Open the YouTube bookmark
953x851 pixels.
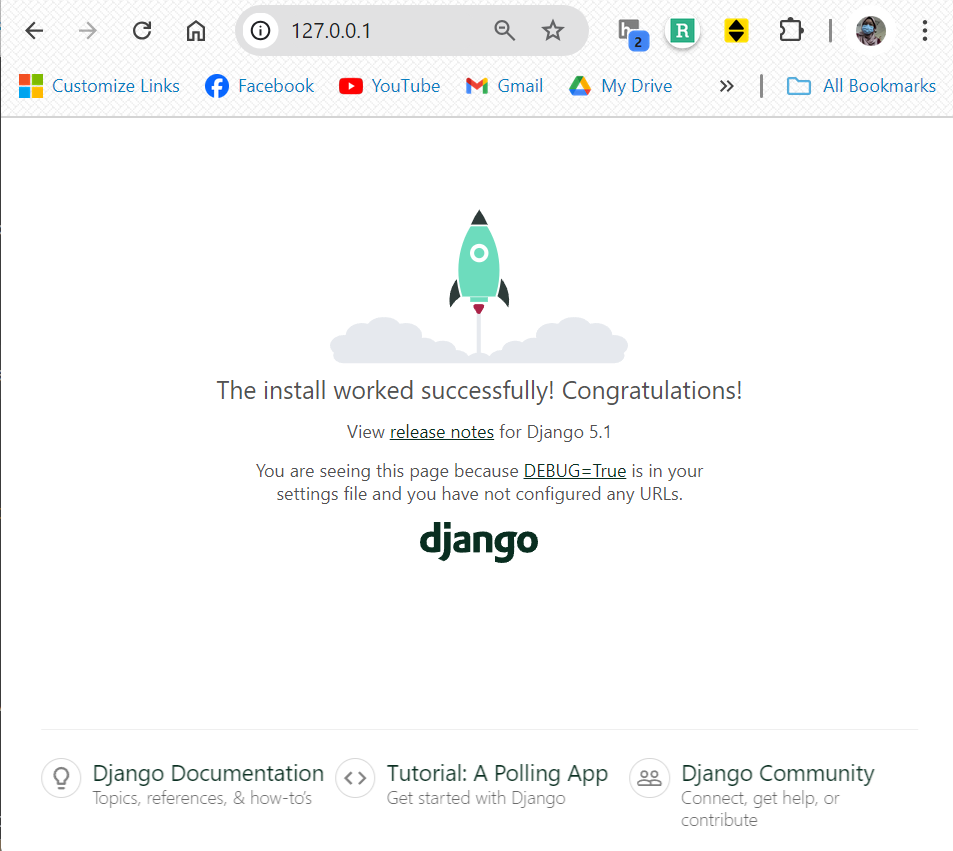[389, 86]
